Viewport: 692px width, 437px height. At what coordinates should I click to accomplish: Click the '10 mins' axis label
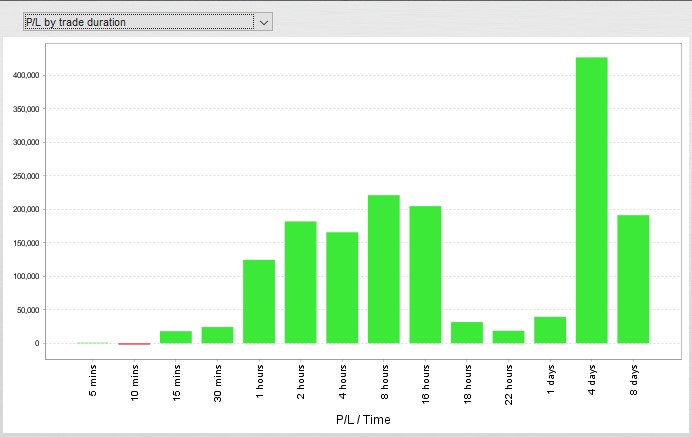tap(135, 383)
